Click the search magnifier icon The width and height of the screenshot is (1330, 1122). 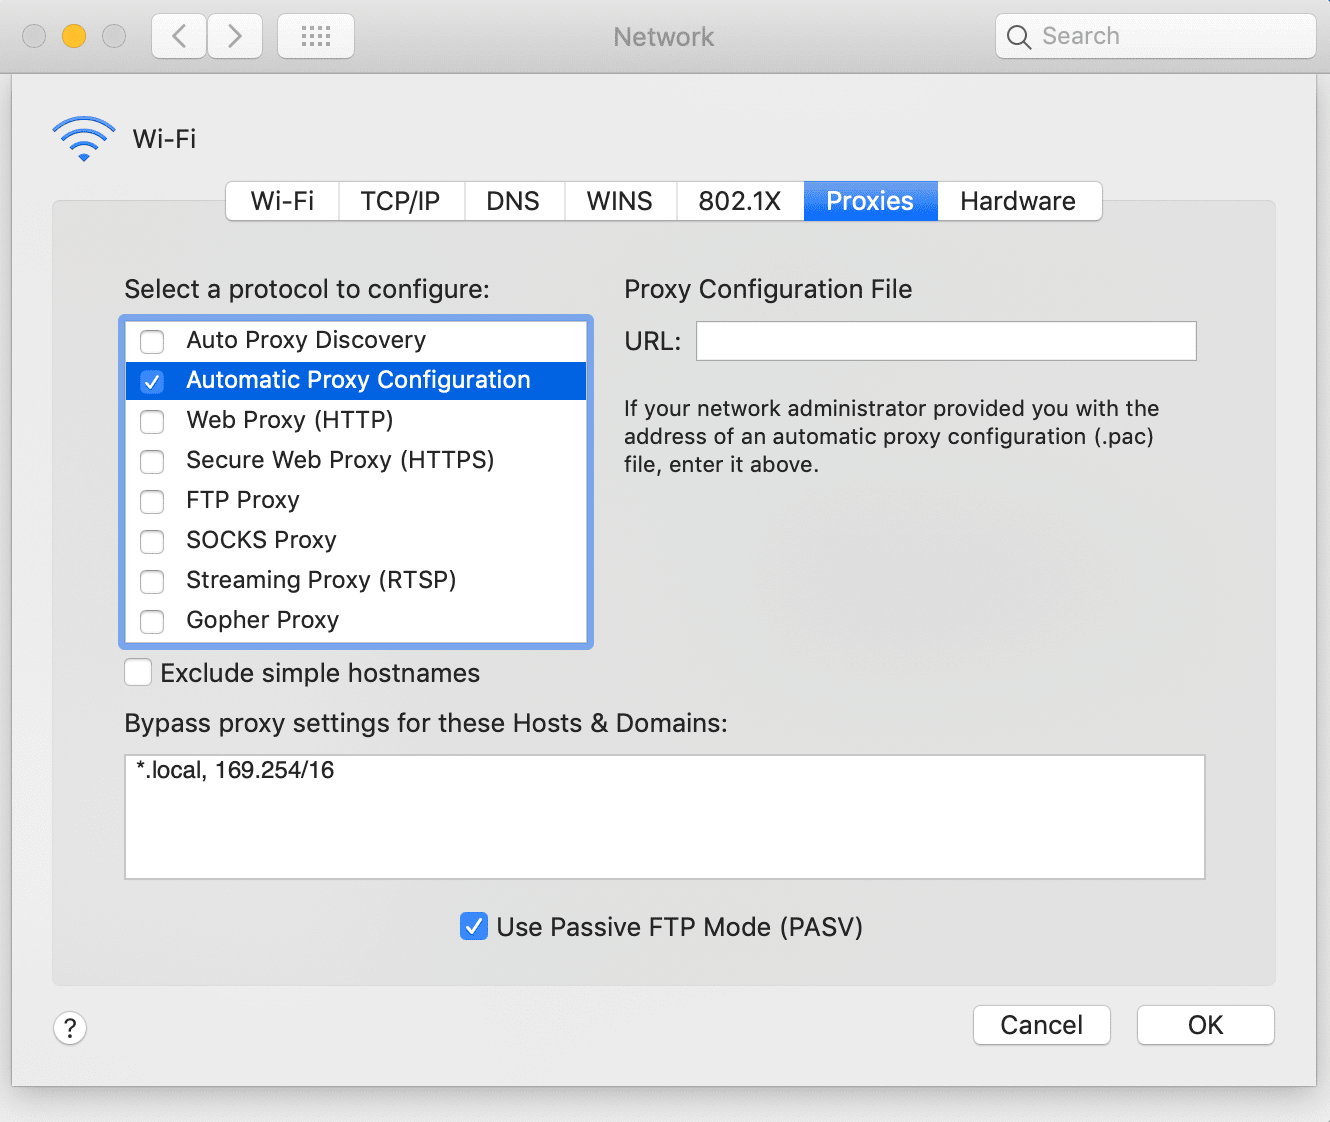point(1019,36)
